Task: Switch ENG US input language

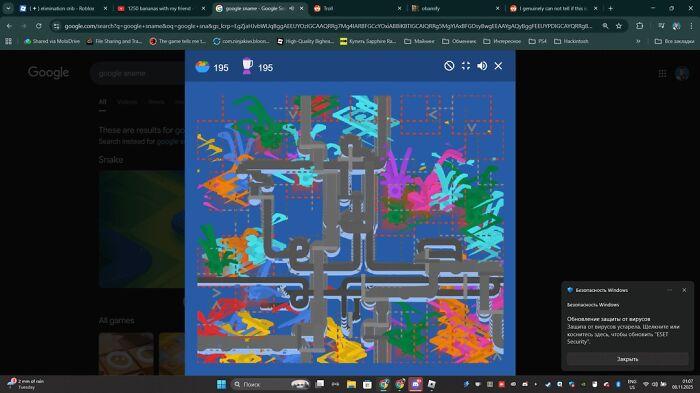Action: click(x=632, y=384)
